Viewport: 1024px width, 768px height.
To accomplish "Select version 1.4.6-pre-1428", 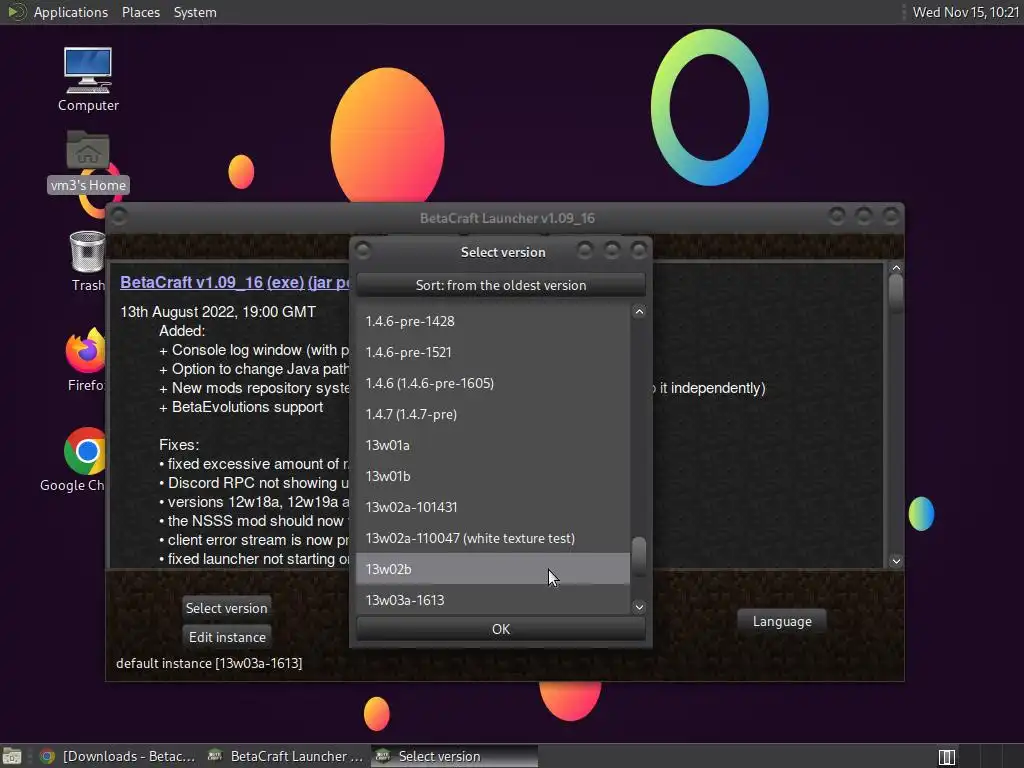I will pyautogui.click(x=493, y=321).
